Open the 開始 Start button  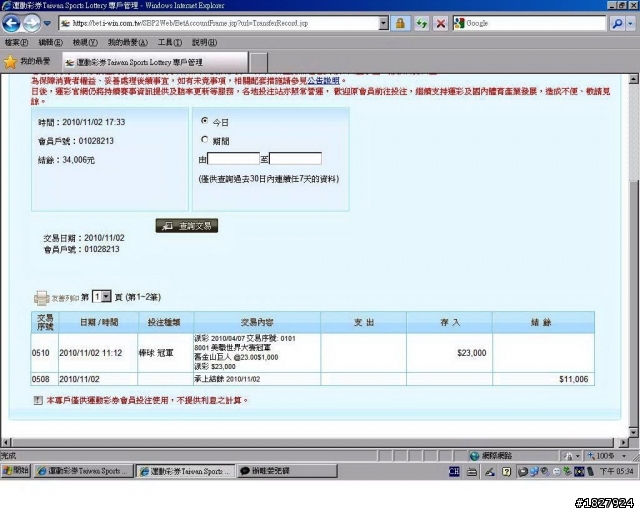click(16, 471)
